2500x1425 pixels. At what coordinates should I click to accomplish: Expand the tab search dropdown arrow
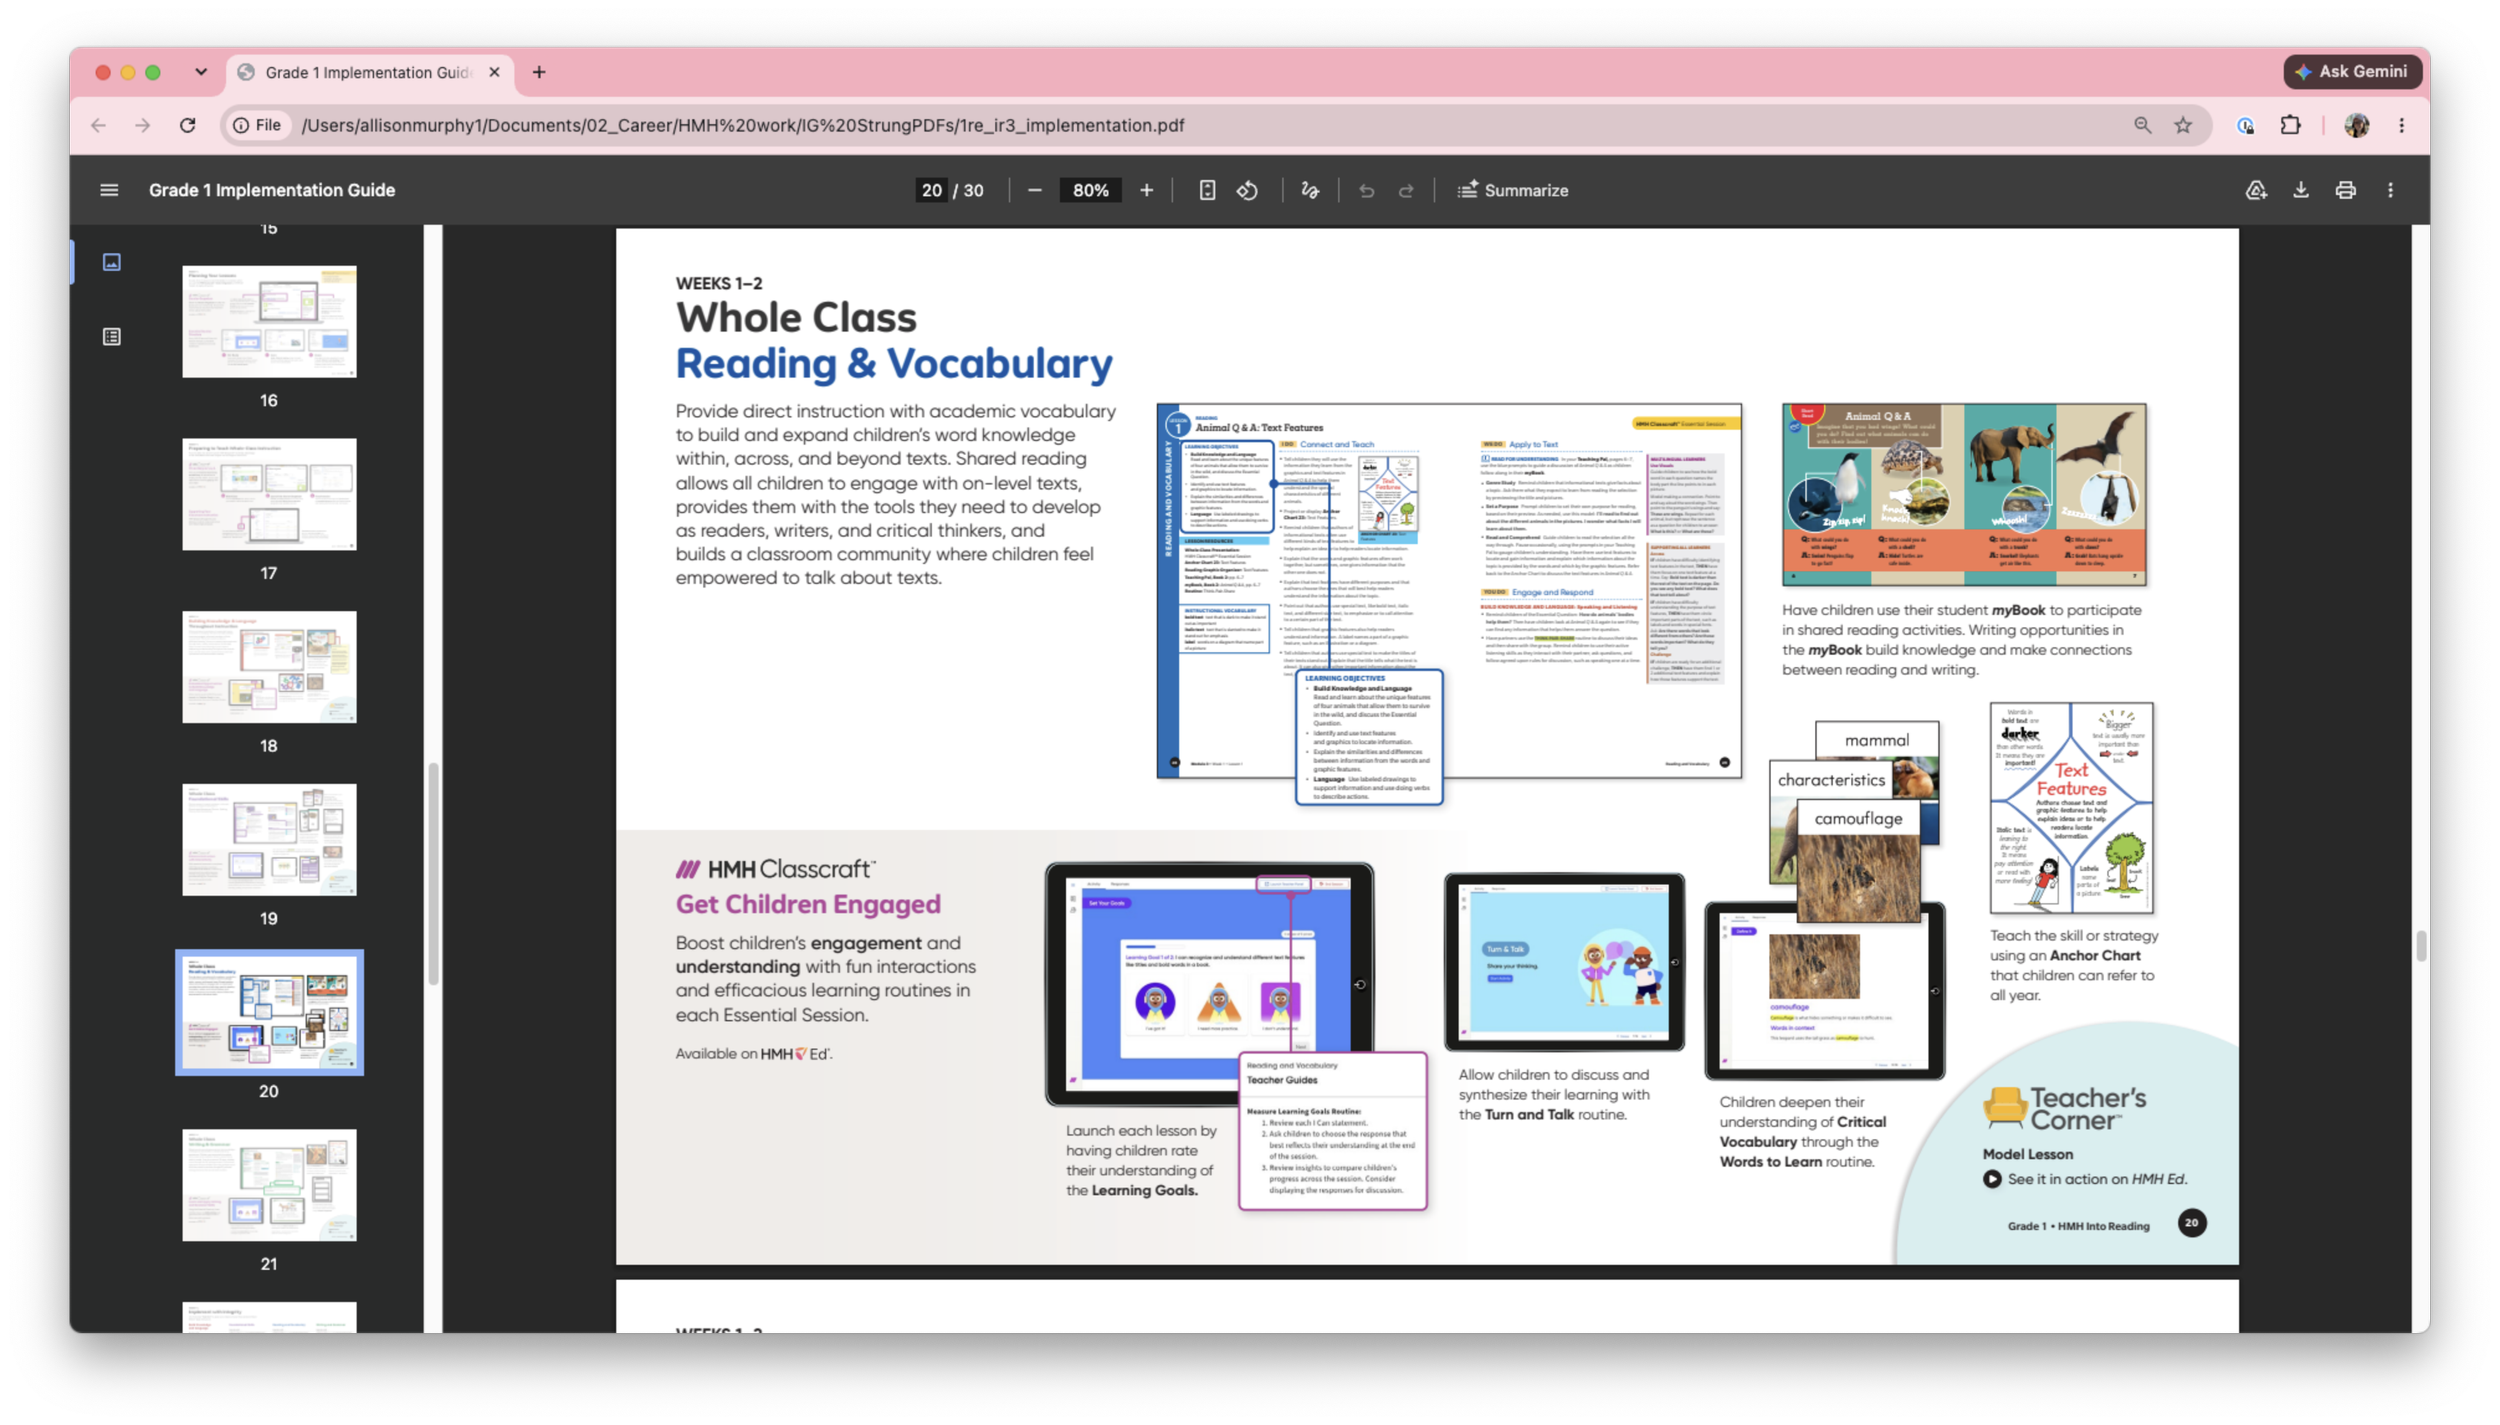pyautogui.click(x=201, y=72)
